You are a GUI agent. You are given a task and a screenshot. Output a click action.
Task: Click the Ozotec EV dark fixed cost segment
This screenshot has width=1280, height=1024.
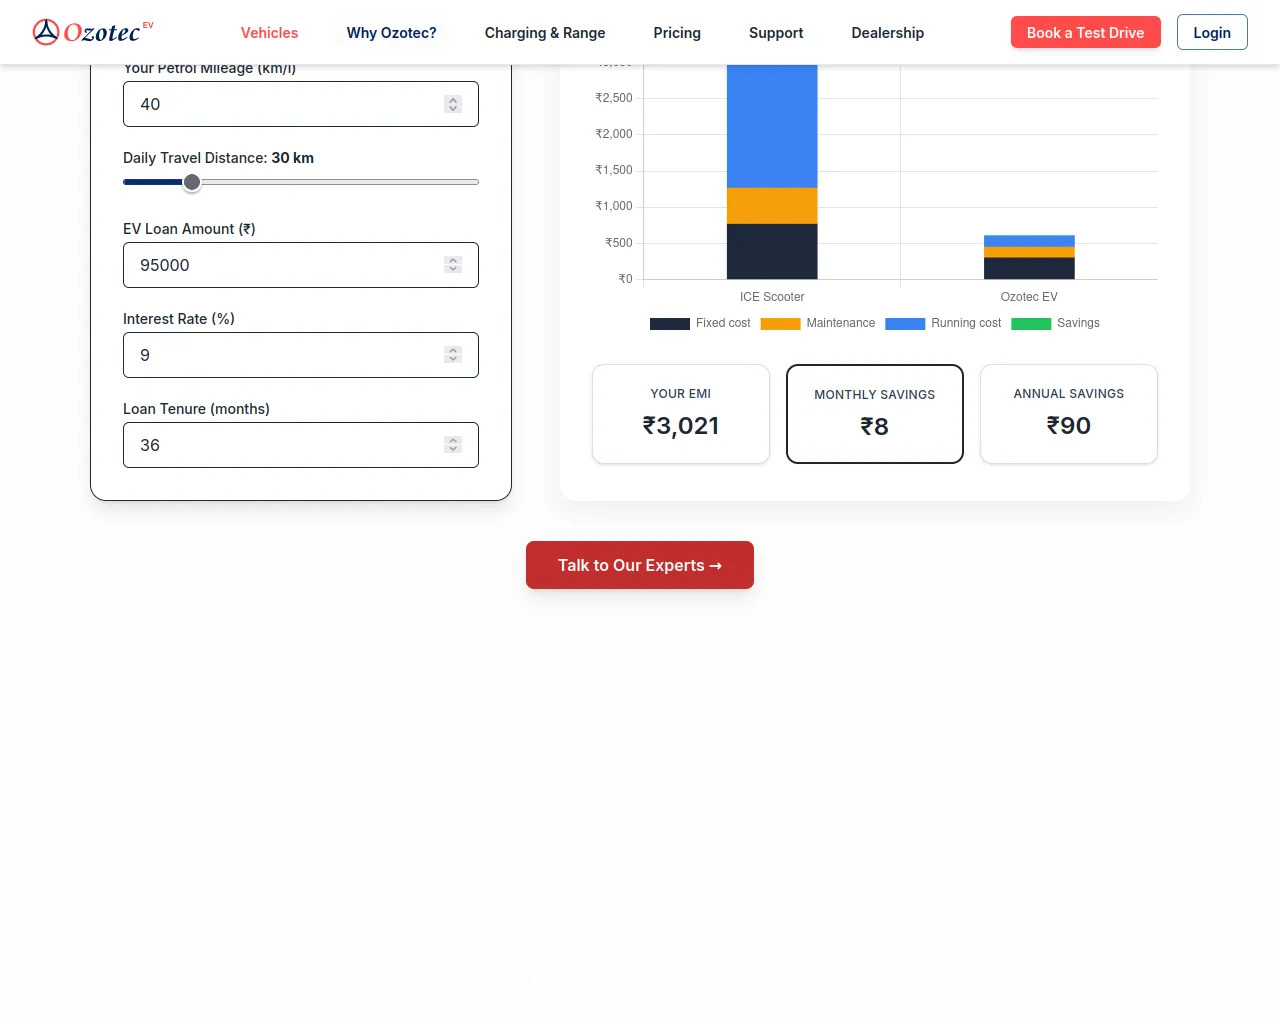coord(1029,268)
